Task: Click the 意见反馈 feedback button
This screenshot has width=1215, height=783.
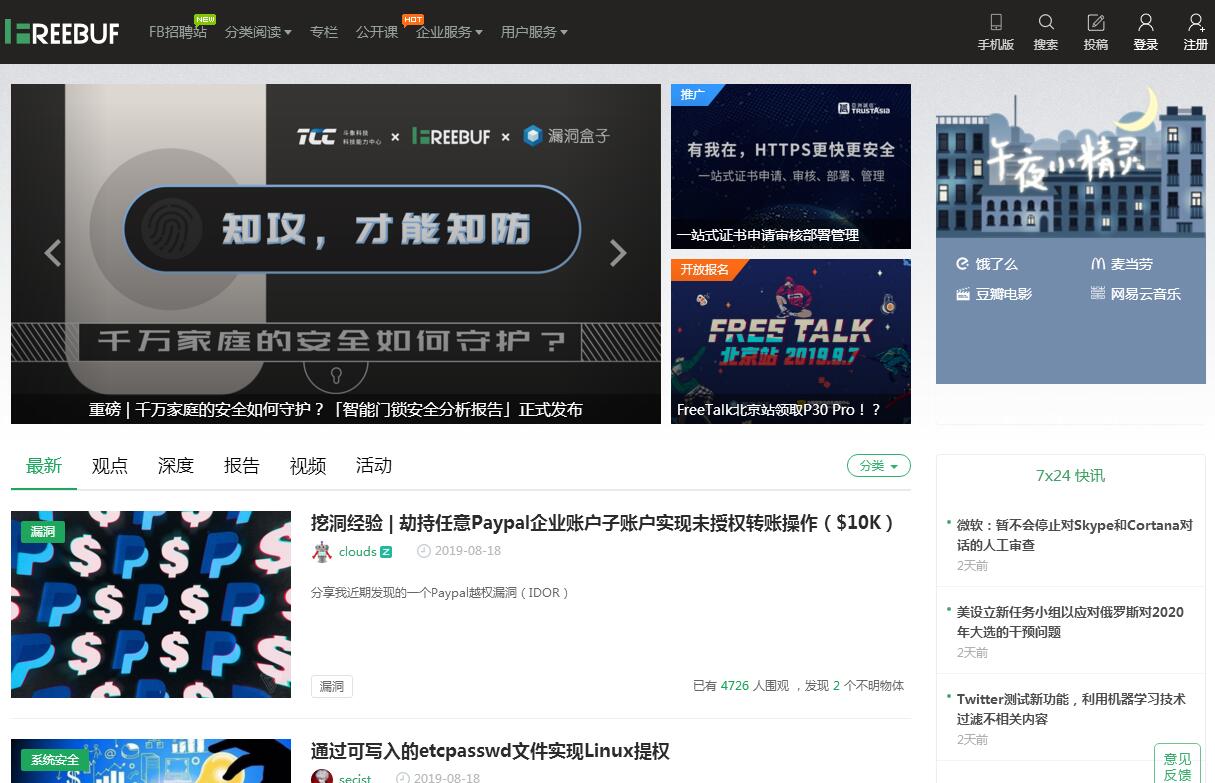Action: pos(1178,766)
